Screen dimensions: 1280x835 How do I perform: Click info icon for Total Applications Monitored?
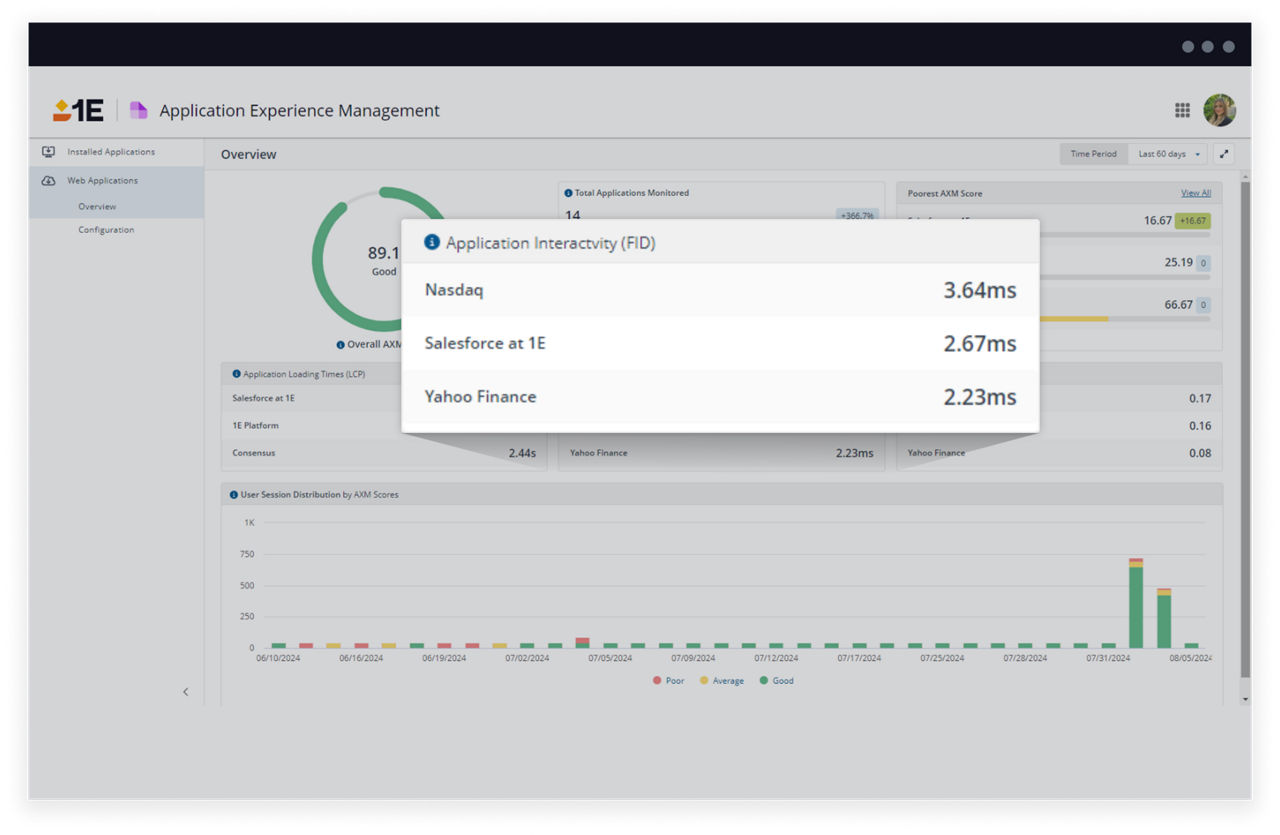(x=568, y=193)
